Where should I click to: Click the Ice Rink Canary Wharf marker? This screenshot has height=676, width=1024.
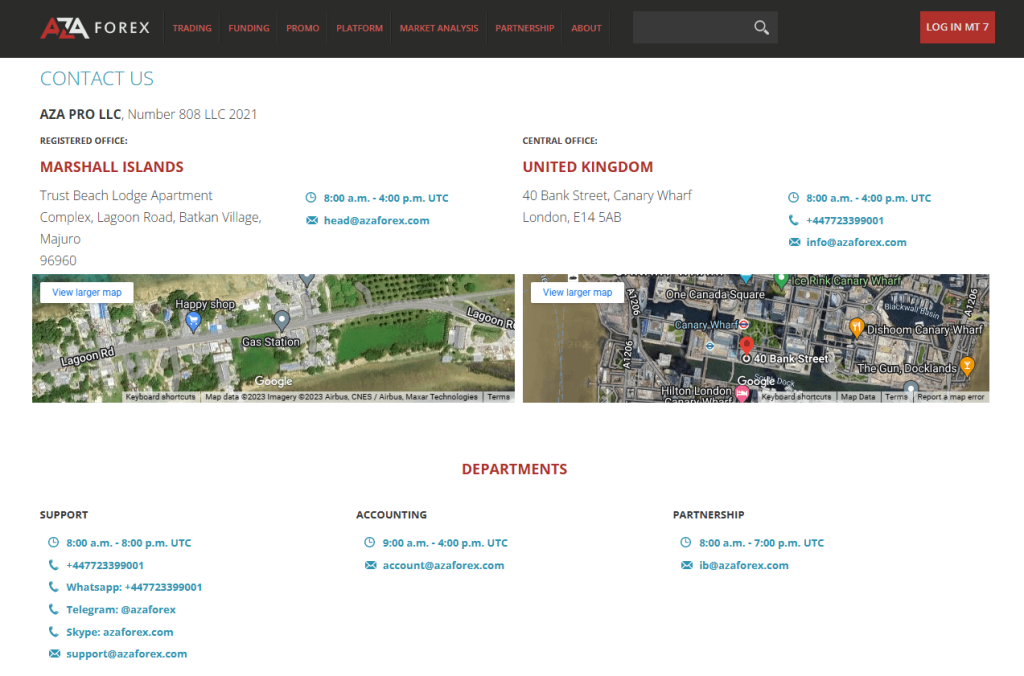pos(780,282)
